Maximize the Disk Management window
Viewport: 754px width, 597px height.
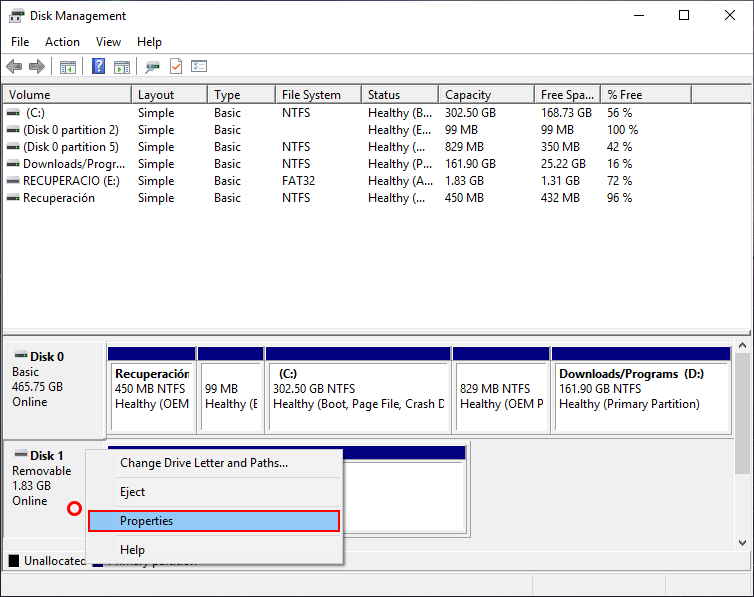point(684,15)
